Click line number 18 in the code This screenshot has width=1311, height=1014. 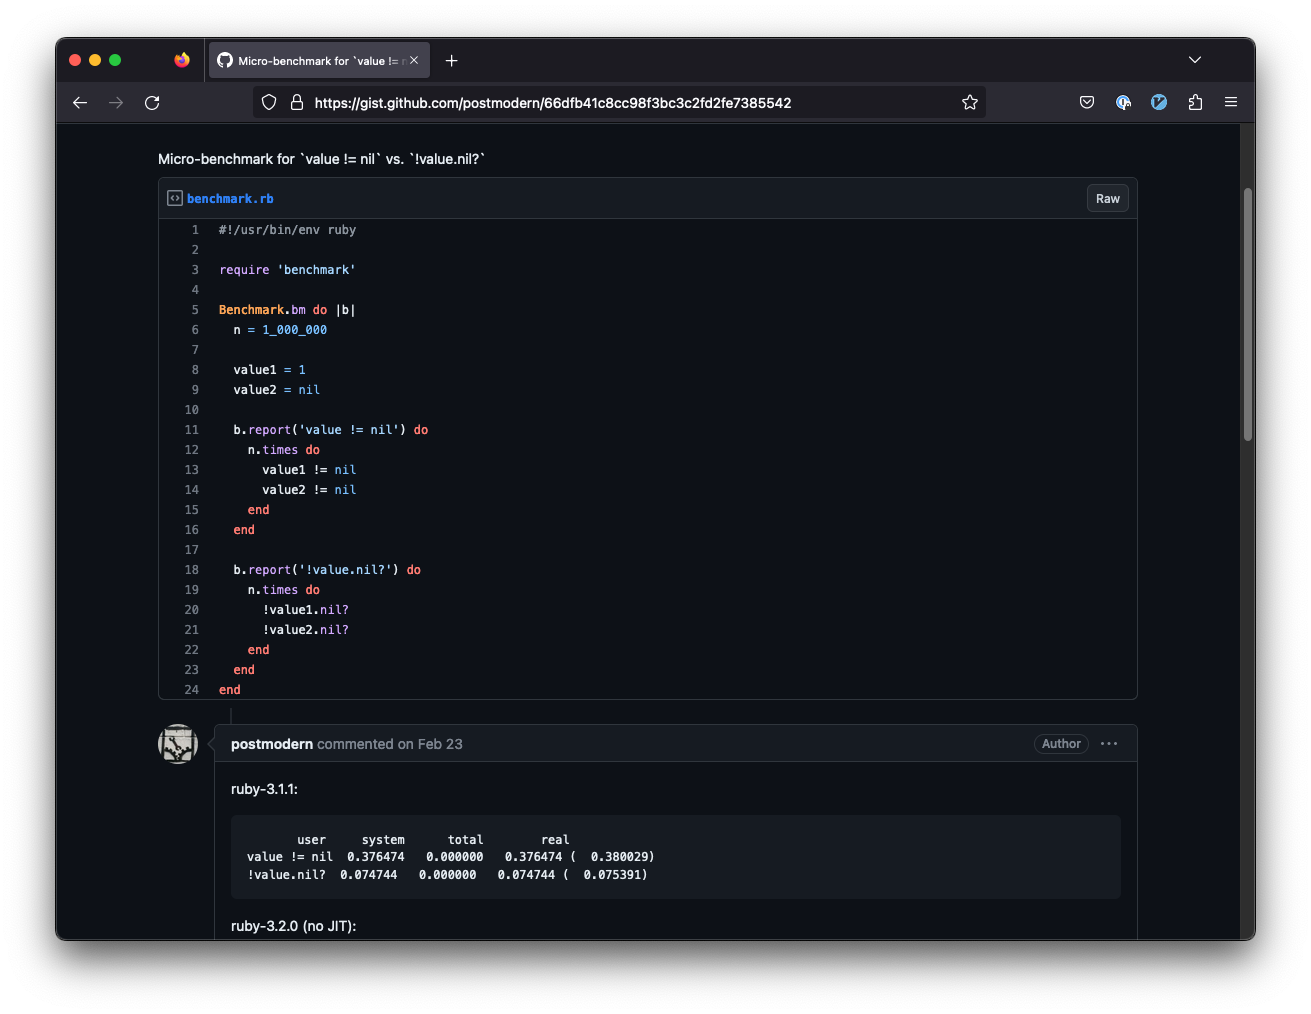(x=191, y=570)
